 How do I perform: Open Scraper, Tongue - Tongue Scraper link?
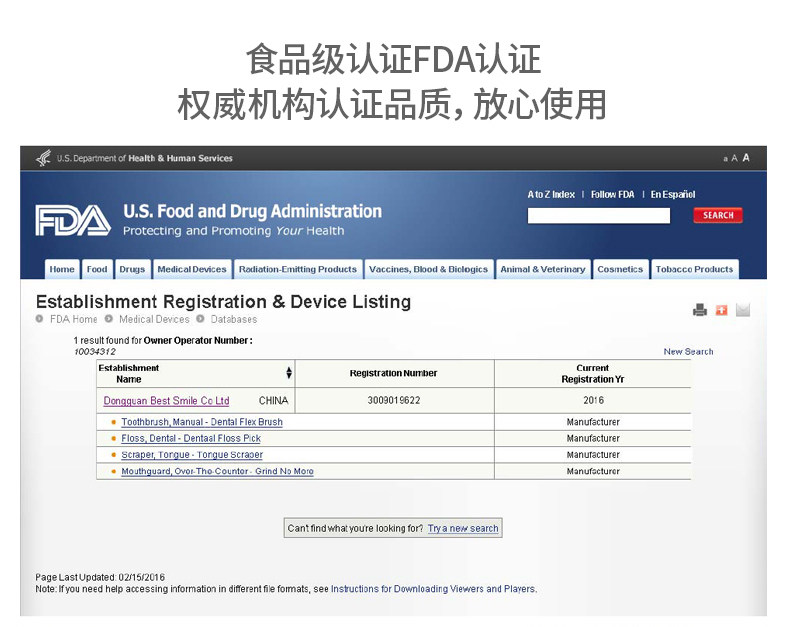[192, 455]
